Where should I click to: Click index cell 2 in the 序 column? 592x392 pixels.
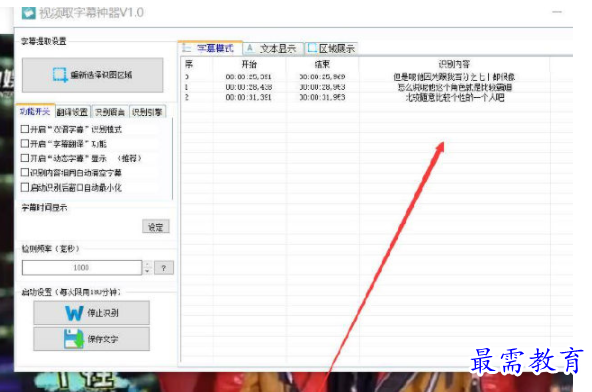tap(187, 97)
